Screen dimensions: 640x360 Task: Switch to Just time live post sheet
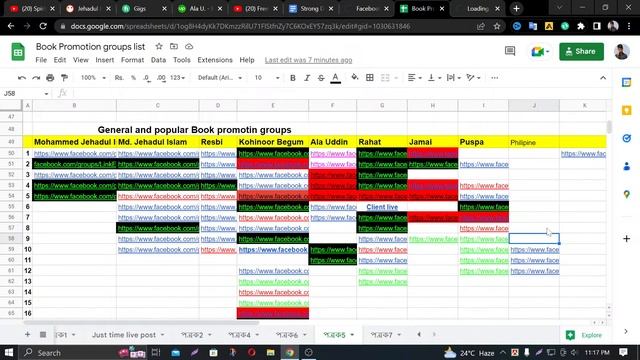point(124,335)
